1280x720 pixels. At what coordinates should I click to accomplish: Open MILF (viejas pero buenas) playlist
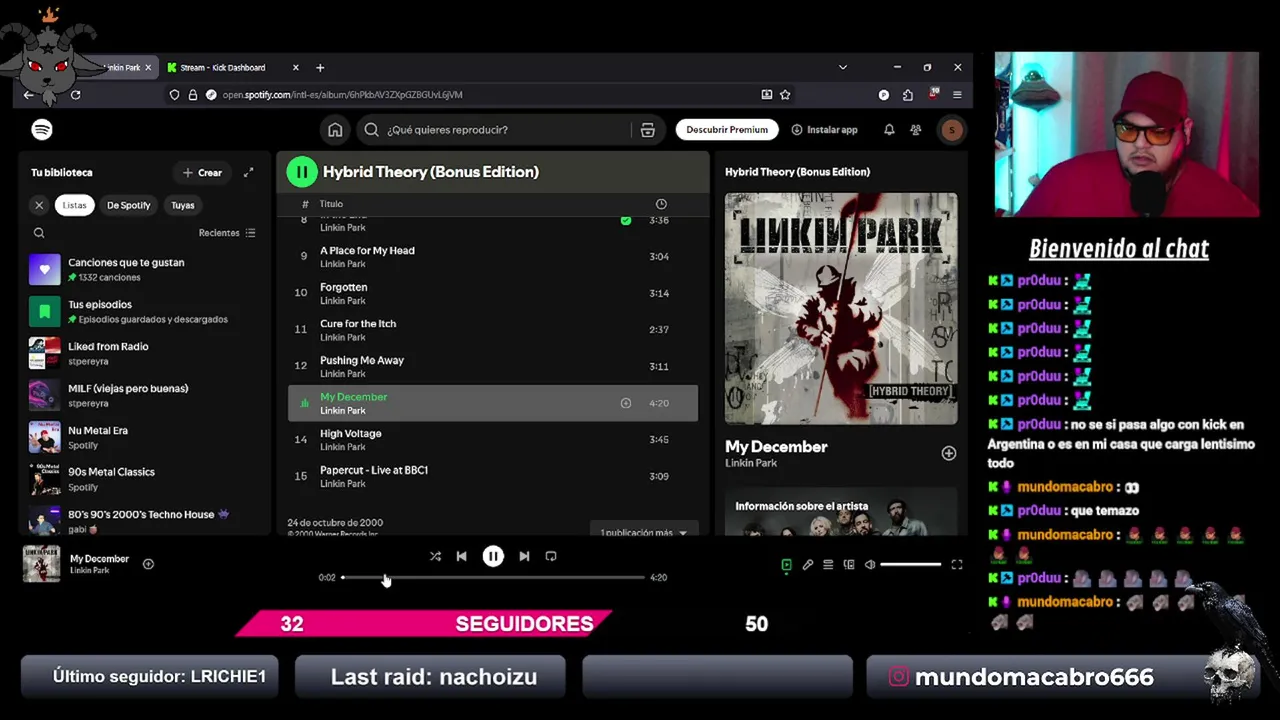point(145,395)
